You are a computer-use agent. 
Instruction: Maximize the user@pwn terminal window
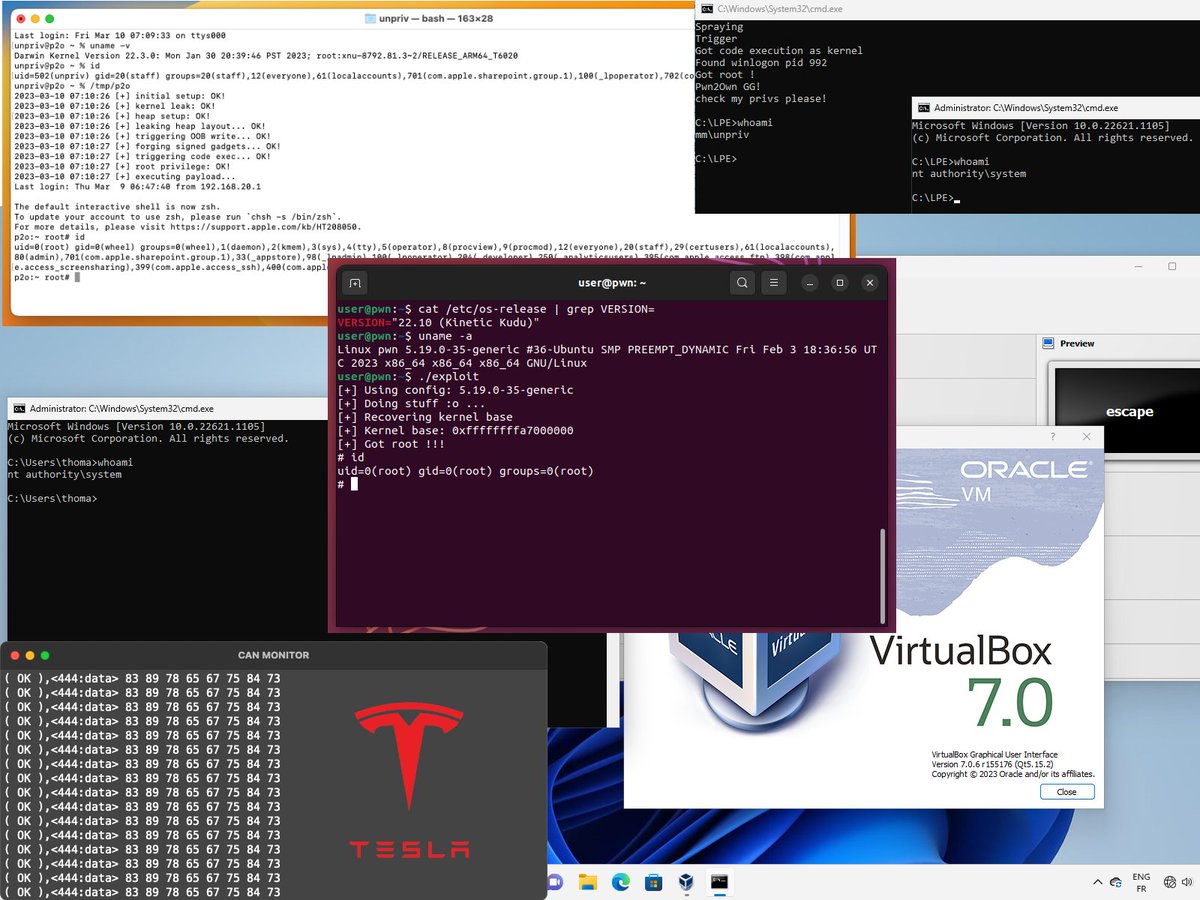tap(840, 283)
